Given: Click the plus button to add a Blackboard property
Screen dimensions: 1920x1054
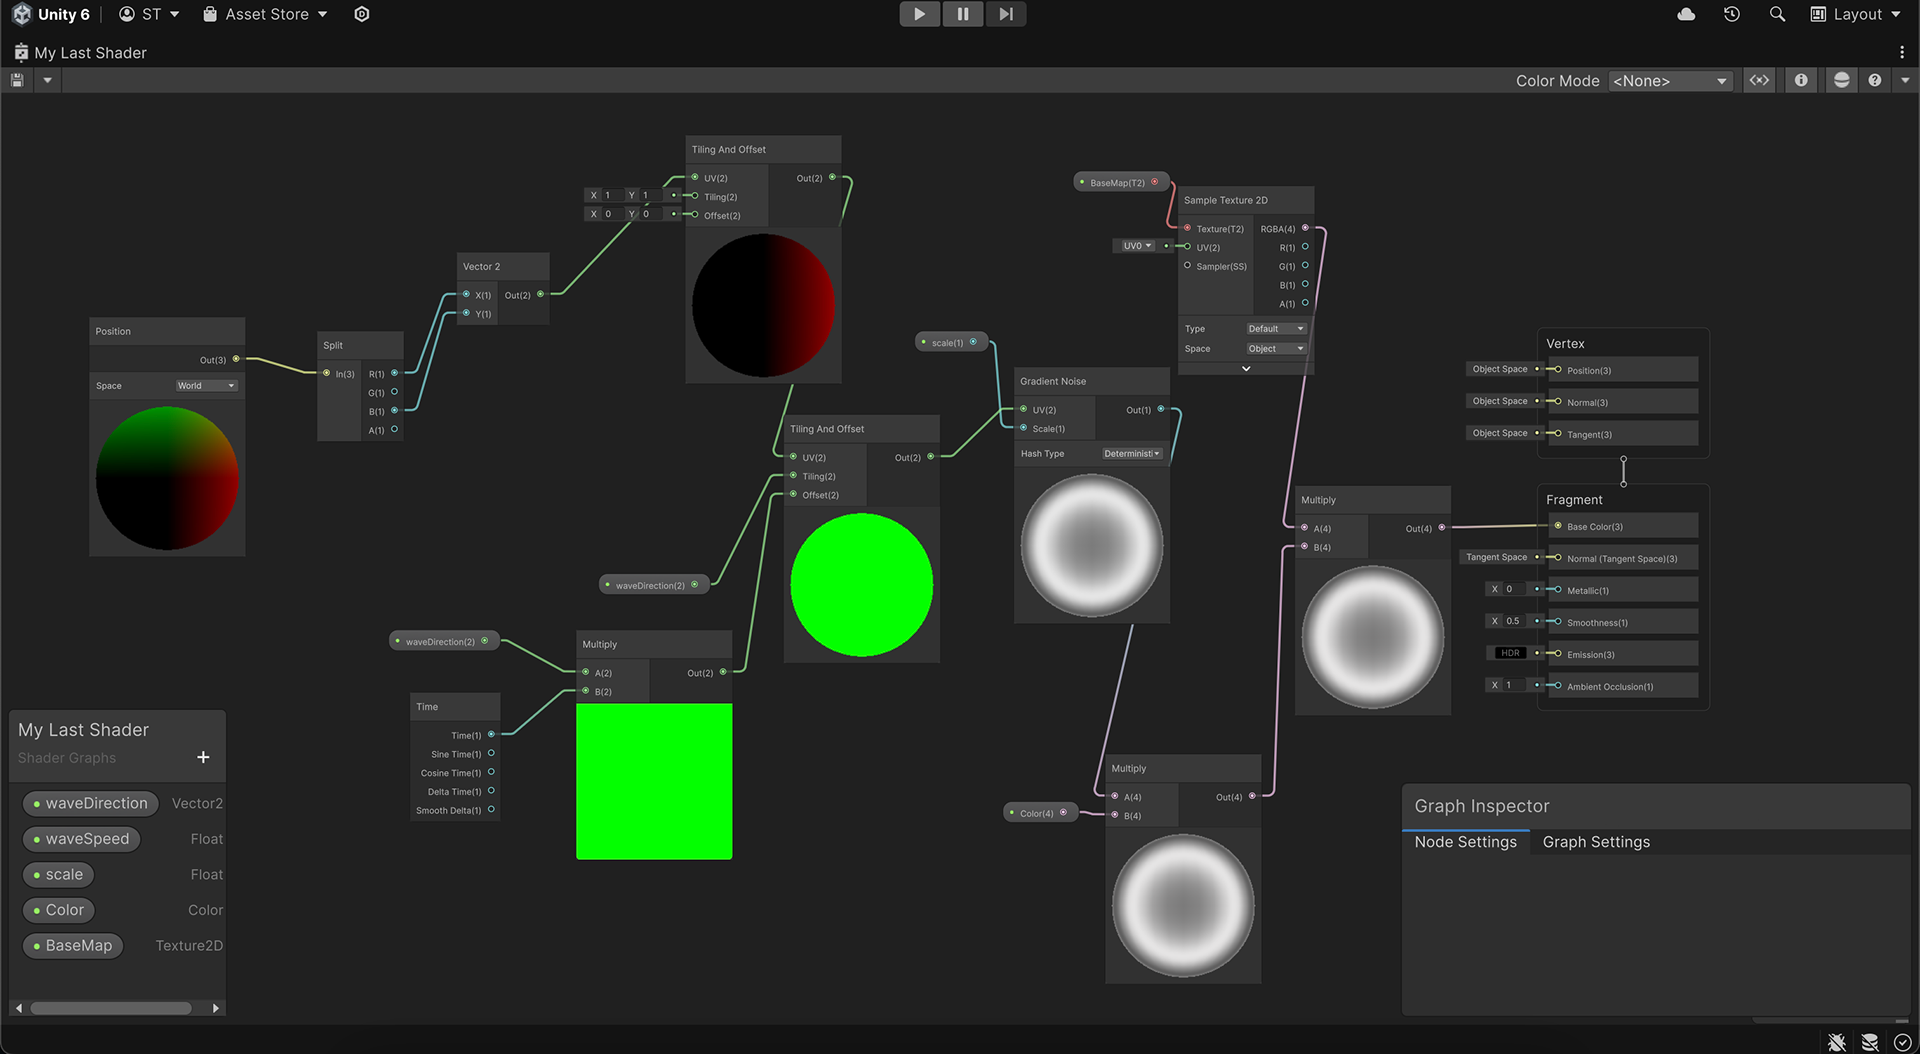Looking at the screenshot, I should pos(203,757).
